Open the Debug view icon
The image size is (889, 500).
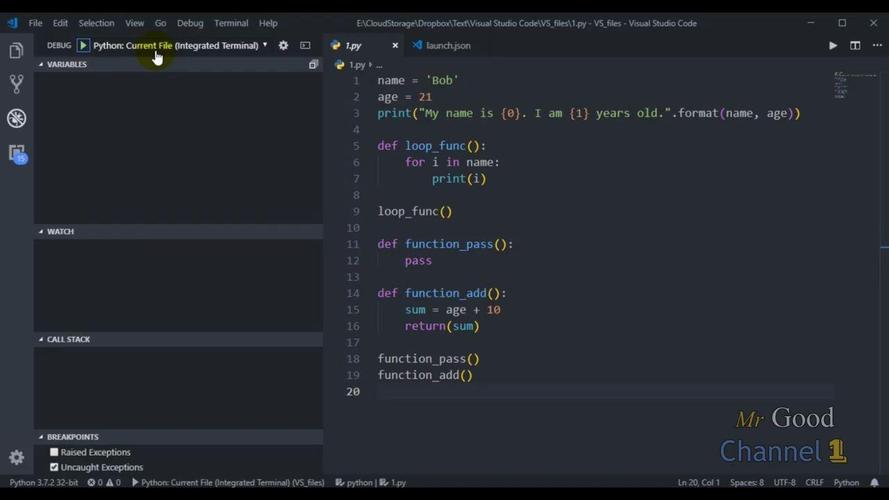[16, 118]
